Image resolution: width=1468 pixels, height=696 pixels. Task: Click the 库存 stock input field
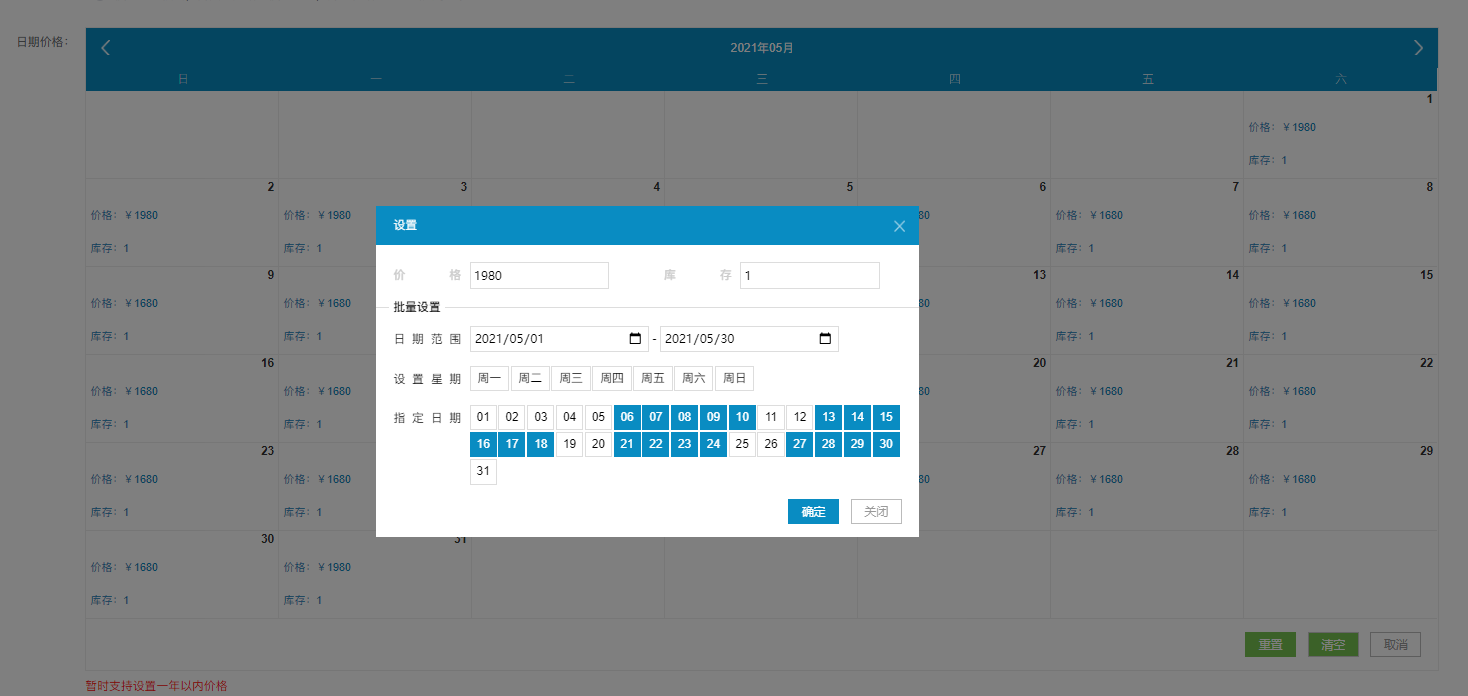pos(809,275)
